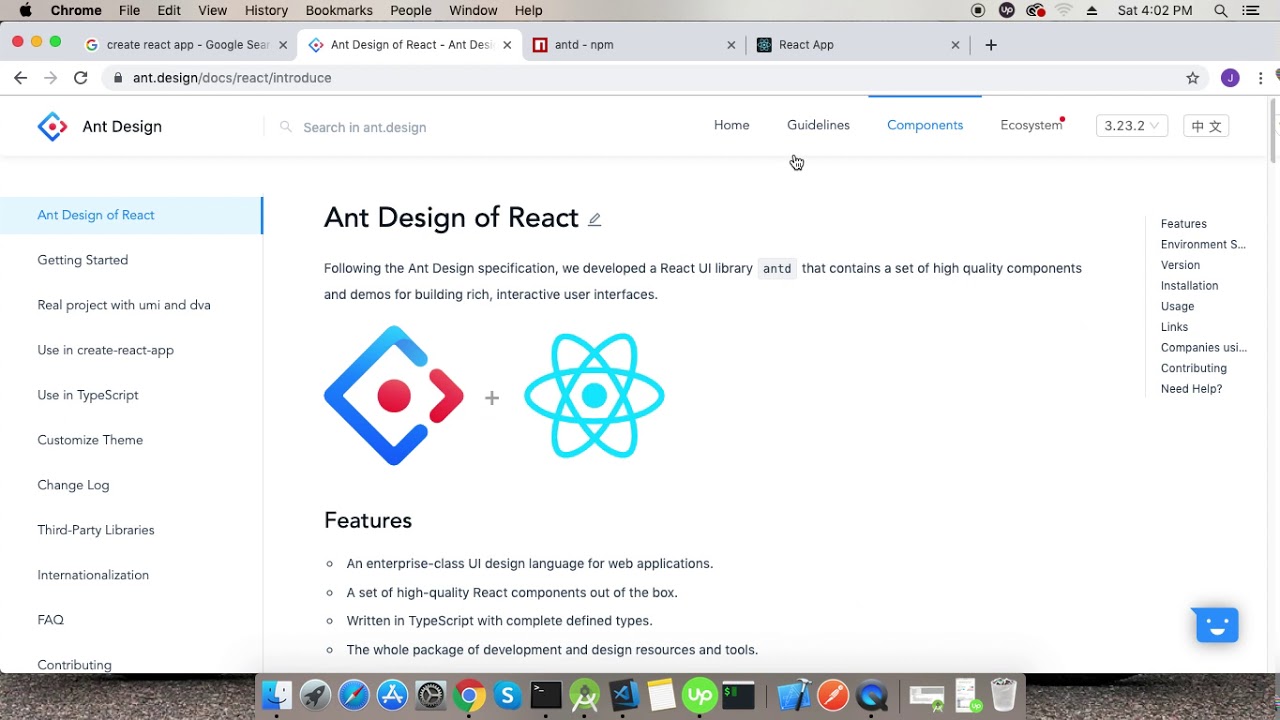This screenshot has width=1280, height=720.
Task: Open a new tab with the plus button
Action: (x=991, y=45)
